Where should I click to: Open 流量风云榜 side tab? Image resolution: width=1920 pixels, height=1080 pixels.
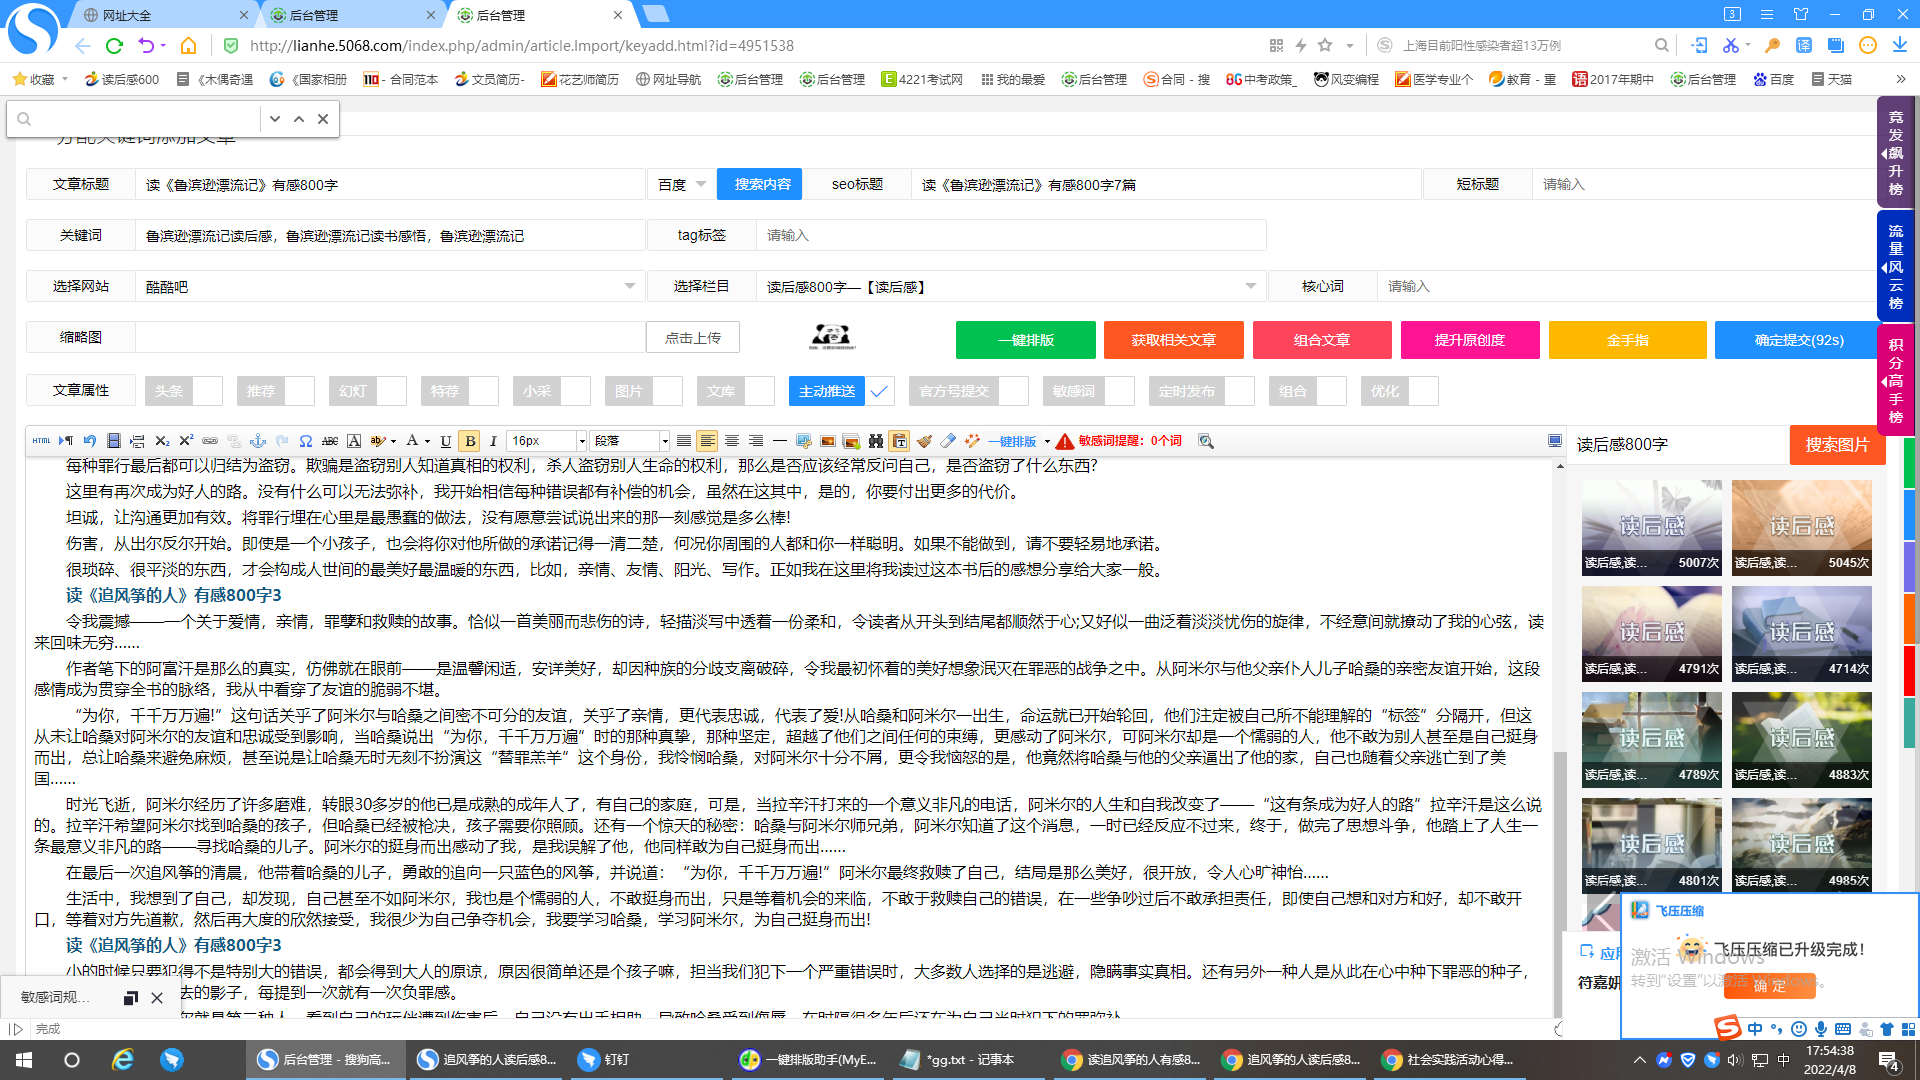[x=1895, y=266]
